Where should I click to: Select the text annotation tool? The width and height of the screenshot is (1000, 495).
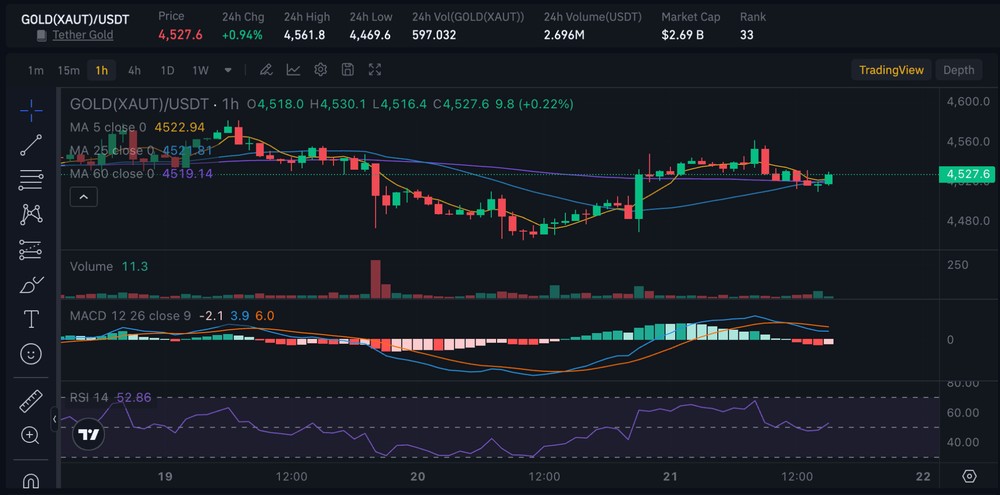(31, 319)
